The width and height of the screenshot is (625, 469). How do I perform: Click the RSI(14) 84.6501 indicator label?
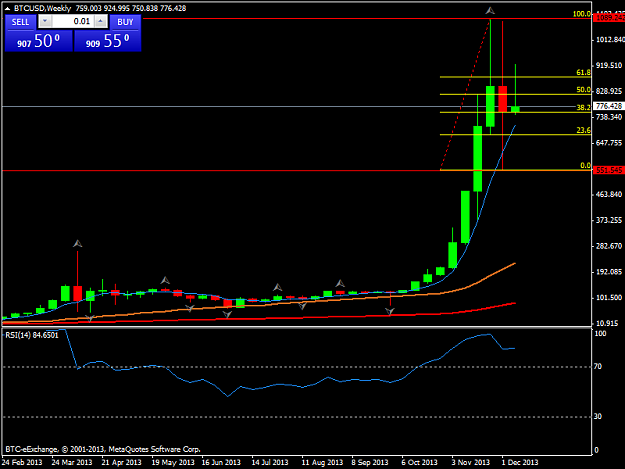[x=32, y=335]
